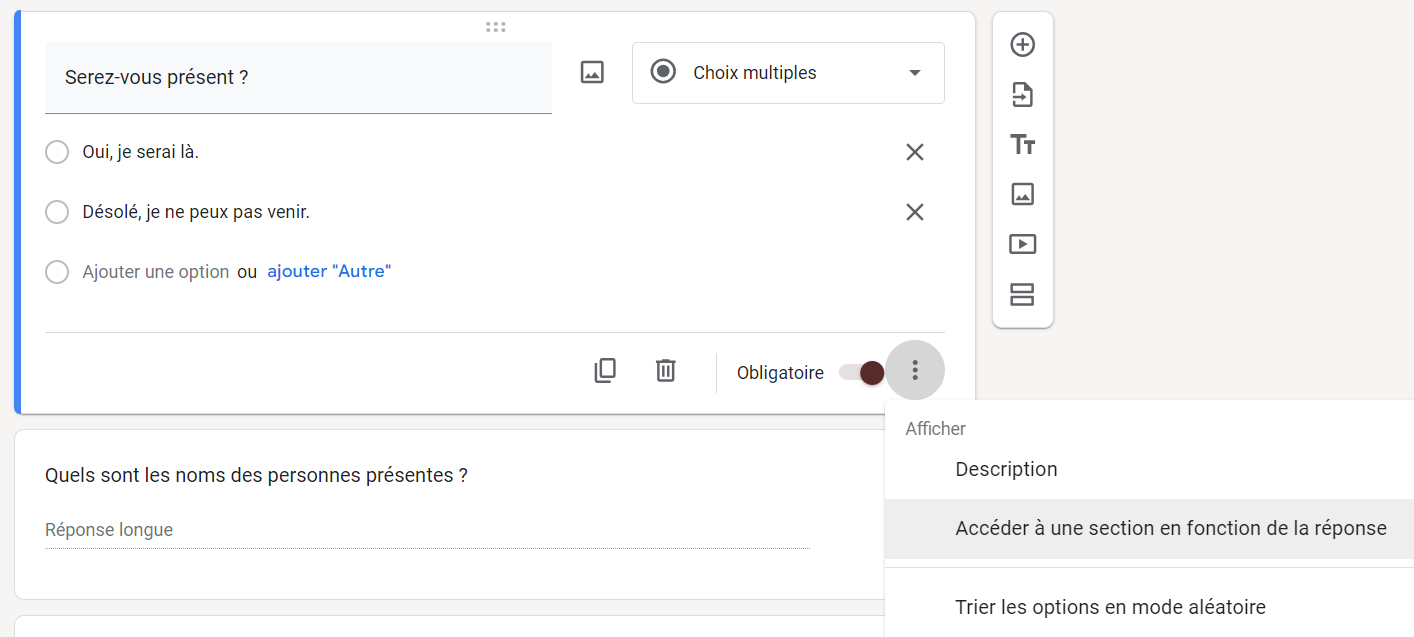Click the add question plus icon

click(1022, 45)
